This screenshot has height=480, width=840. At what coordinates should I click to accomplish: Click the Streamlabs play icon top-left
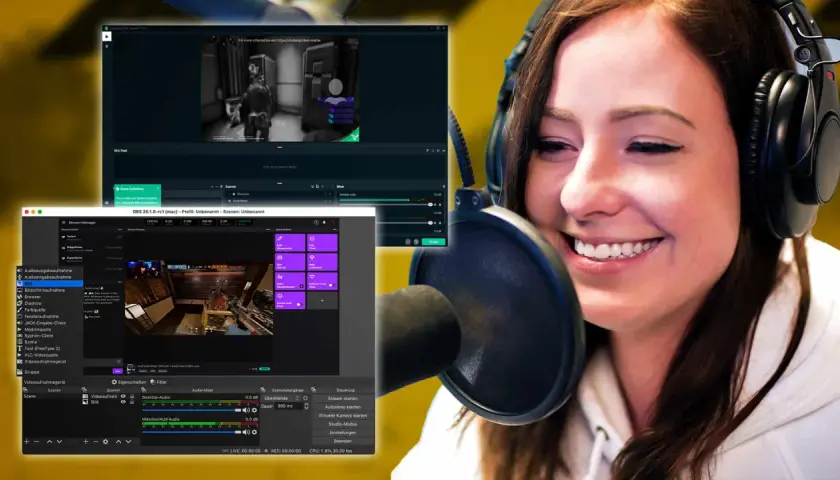point(107,36)
